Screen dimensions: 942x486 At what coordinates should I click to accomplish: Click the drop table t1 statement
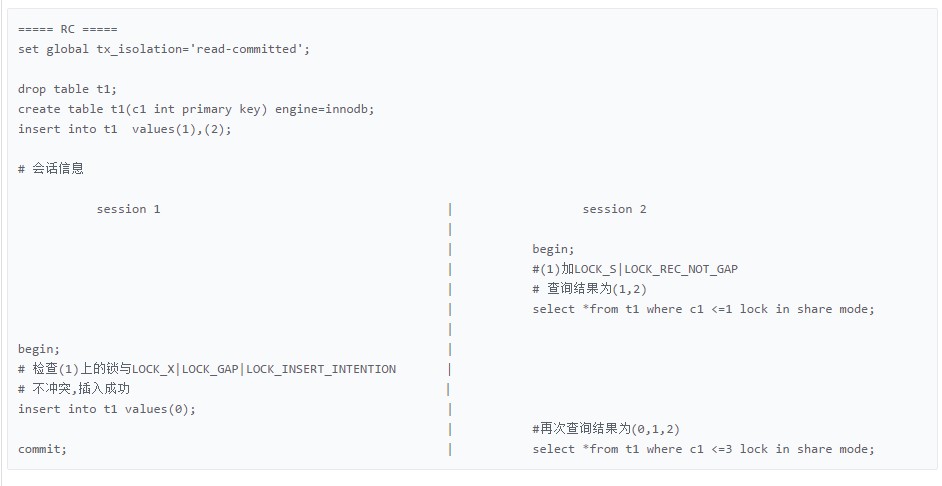(x=67, y=89)
